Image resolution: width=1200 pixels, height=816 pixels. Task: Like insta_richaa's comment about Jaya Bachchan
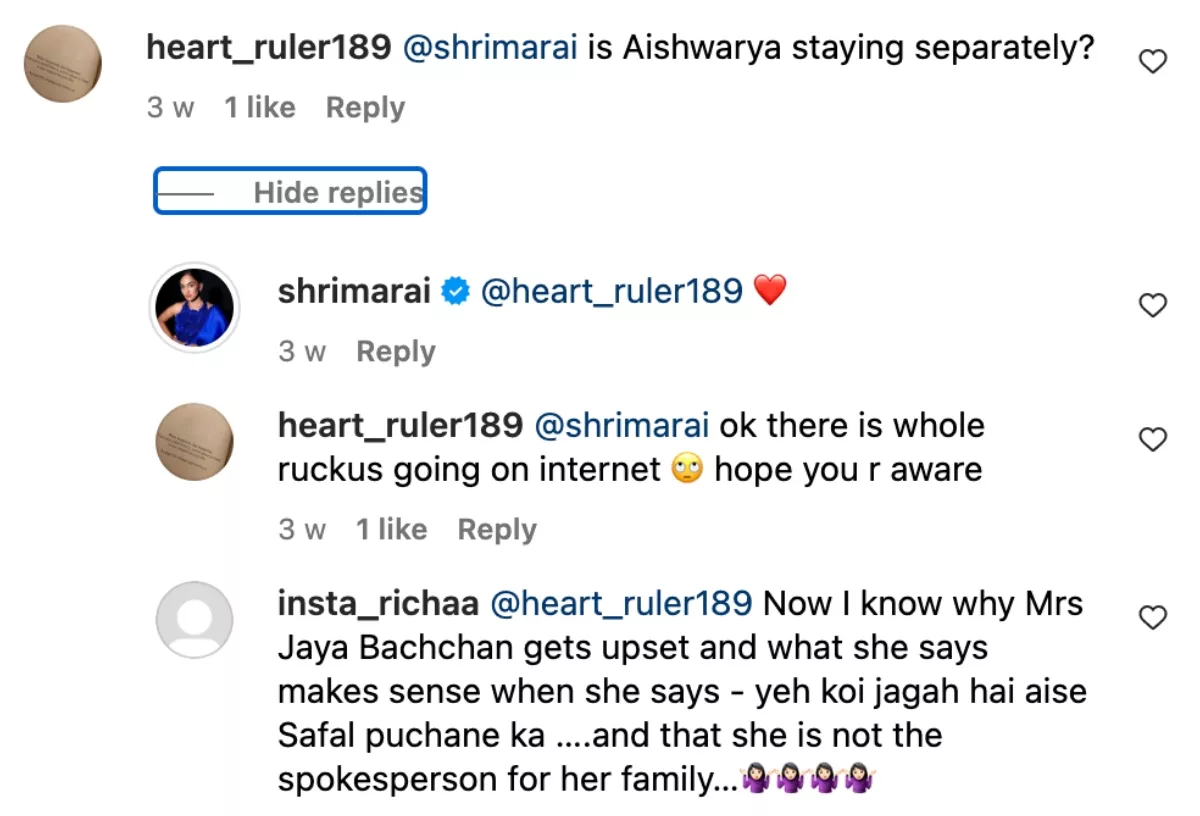click(1153, 618)
